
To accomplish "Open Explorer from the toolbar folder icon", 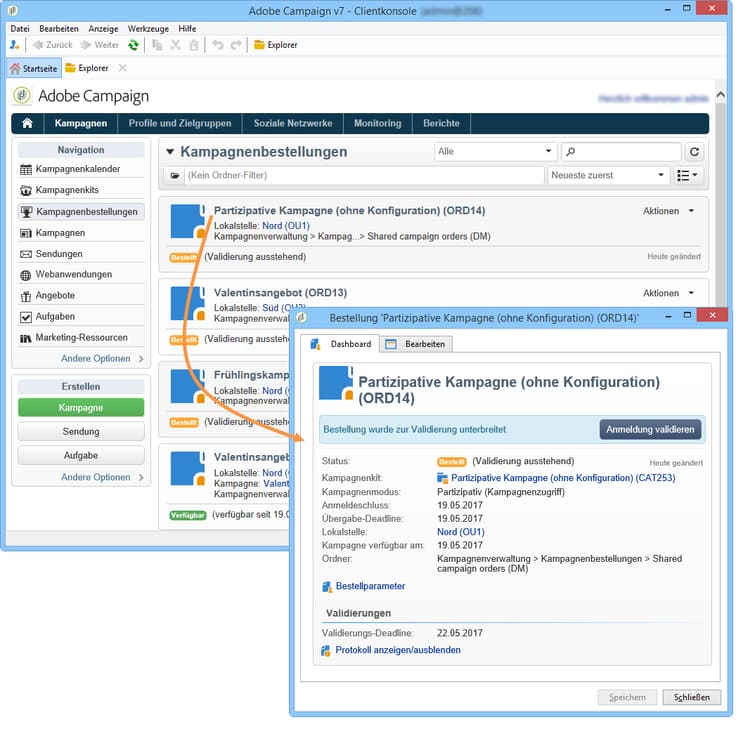I will 276,45.
